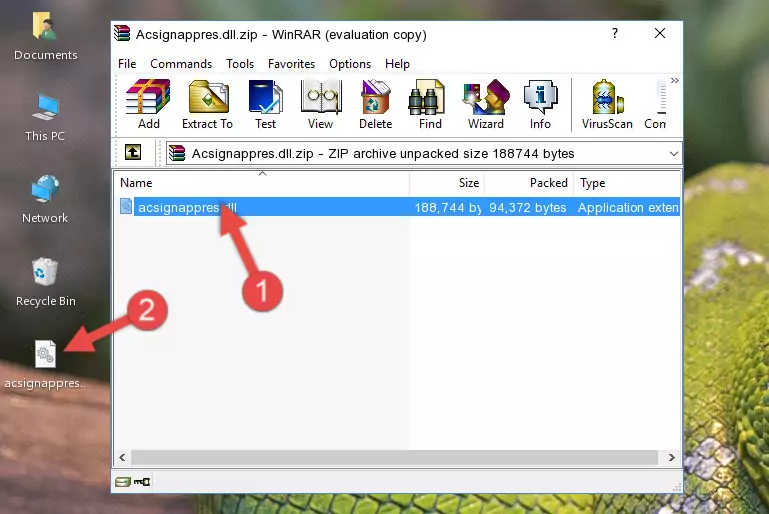This screenshot has height=514, width=769.
Task: Open the Options menu
Action: [350, 64]
